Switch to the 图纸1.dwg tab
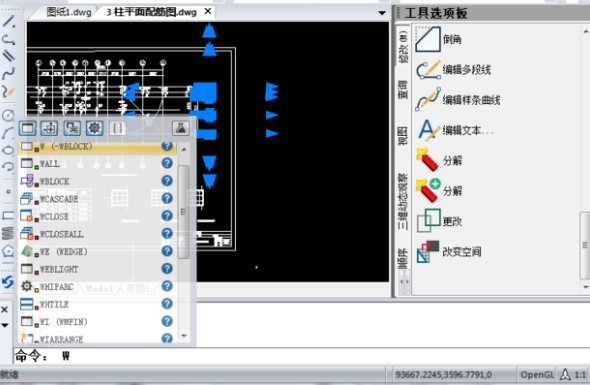Image resolution: width=590 pixels, height=385 pixels. click(x=69, y=12)
